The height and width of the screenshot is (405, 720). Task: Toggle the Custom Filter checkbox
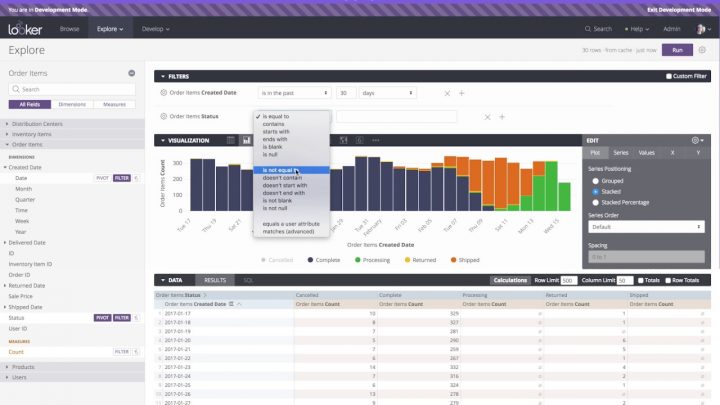coord(669,76)
